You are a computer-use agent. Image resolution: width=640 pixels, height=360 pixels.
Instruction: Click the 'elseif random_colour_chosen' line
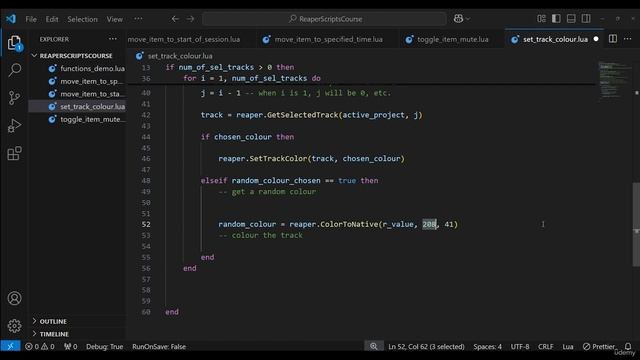[x=289, y=181]
